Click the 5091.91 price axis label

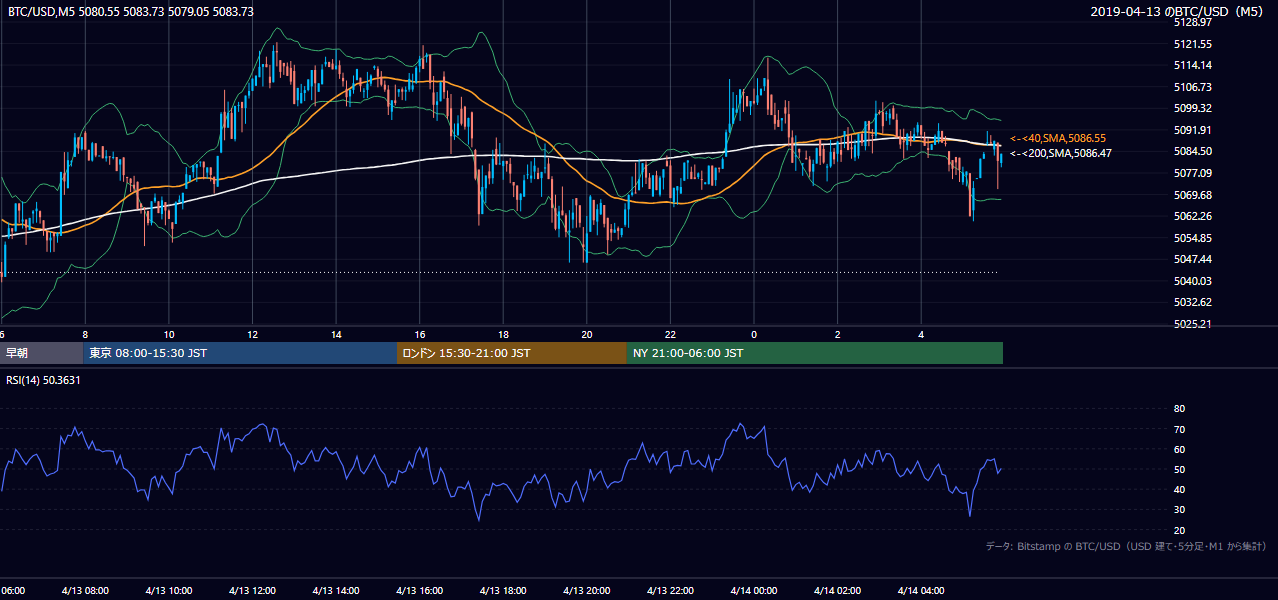[x=1194, y=130]
